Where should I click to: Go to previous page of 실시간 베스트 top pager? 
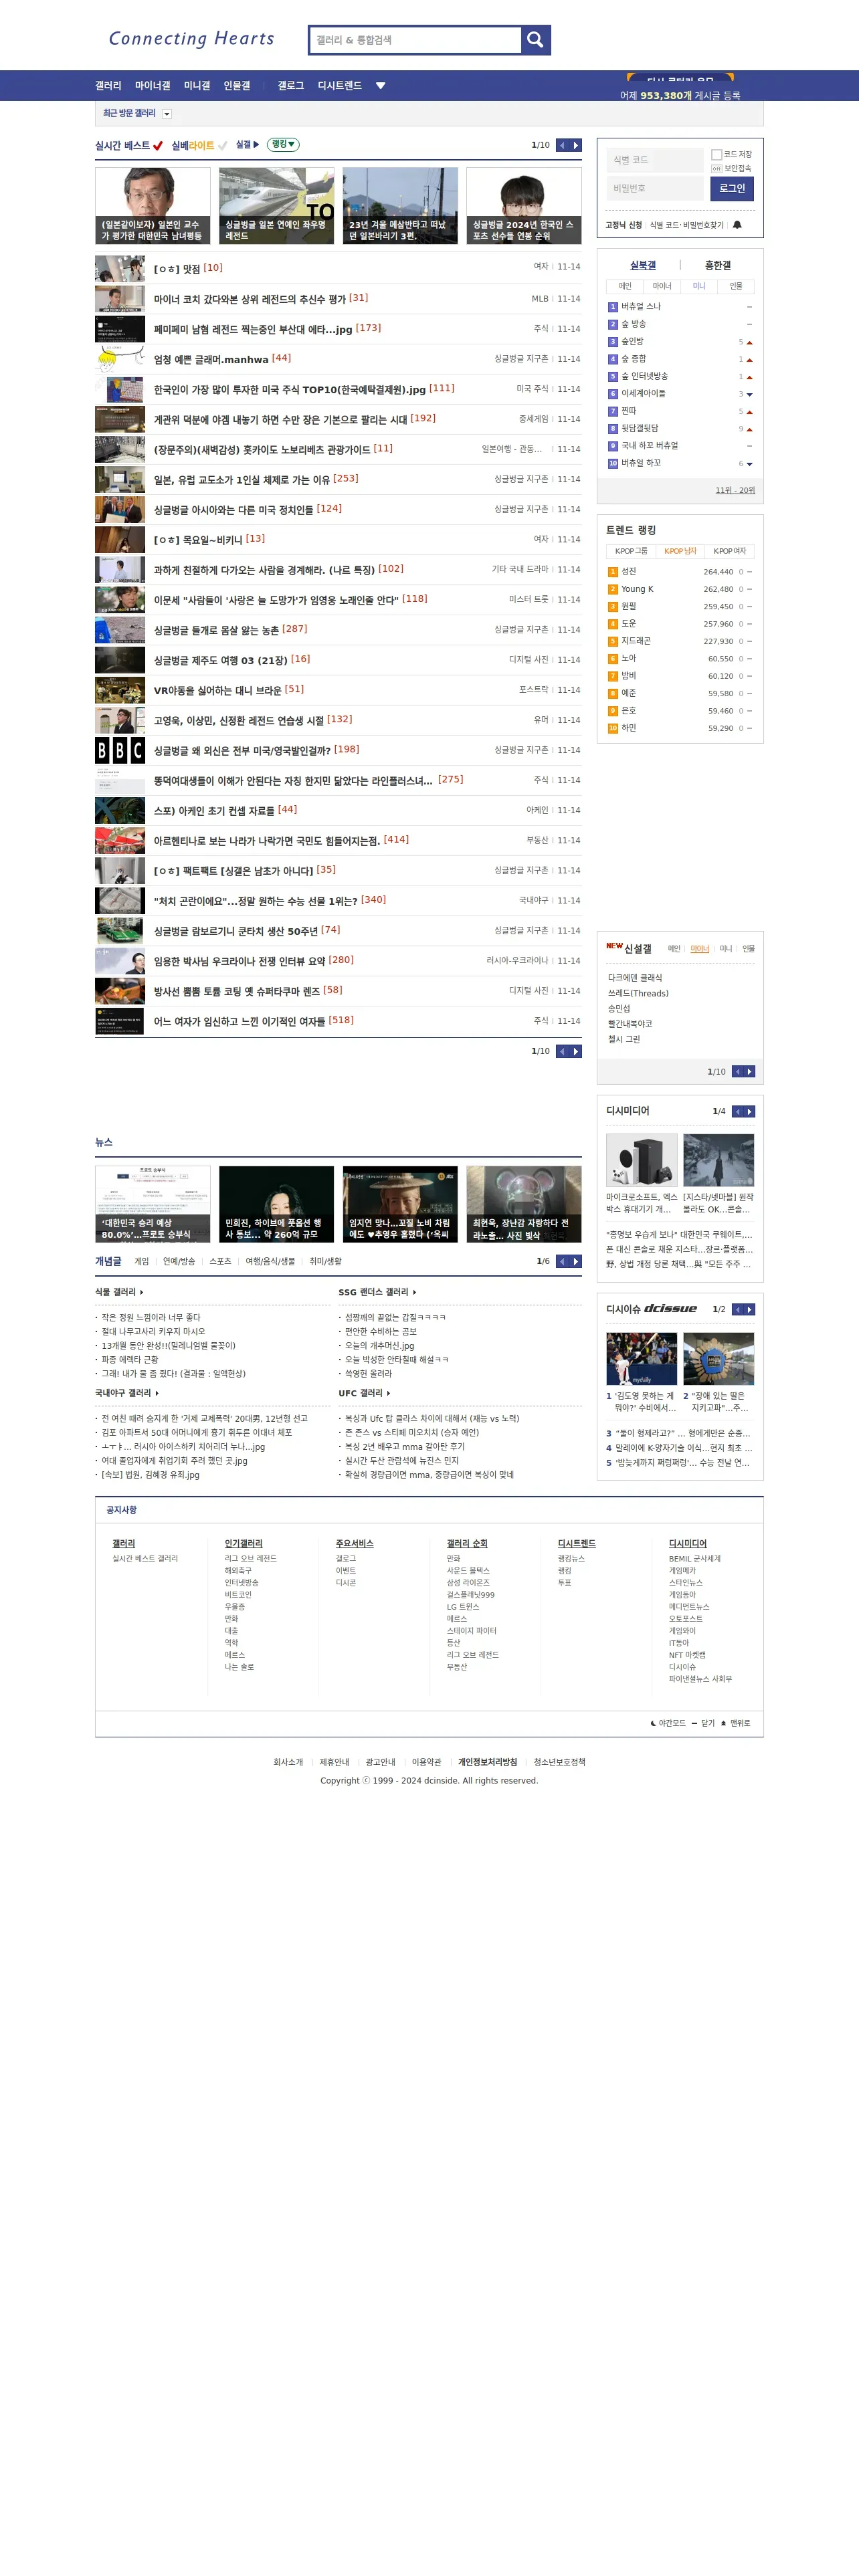click(562, 145)
